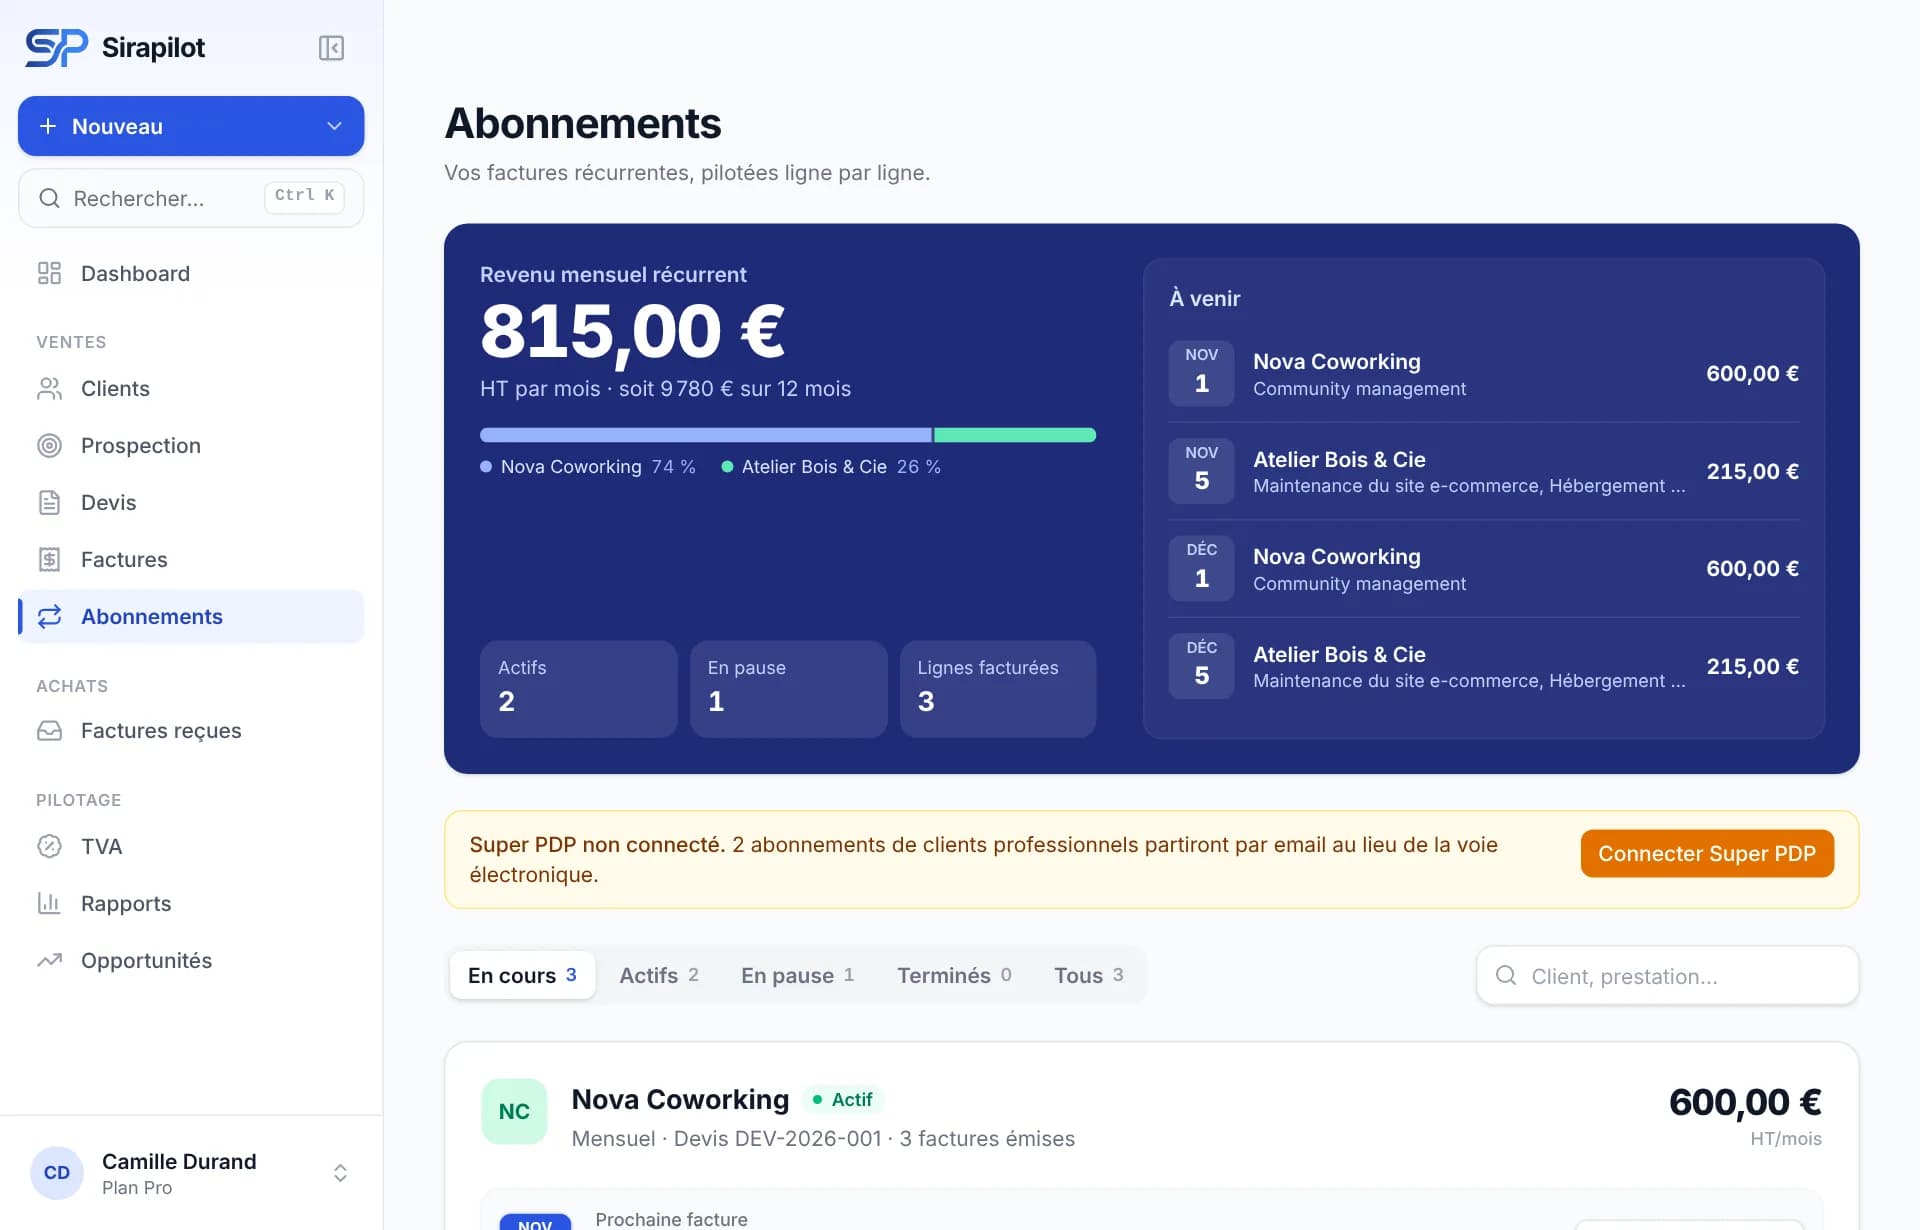Viewport: 1920px width, 1230px height.
Task: Click the Factures reçues inbox icon
Action: click(49, 730)
